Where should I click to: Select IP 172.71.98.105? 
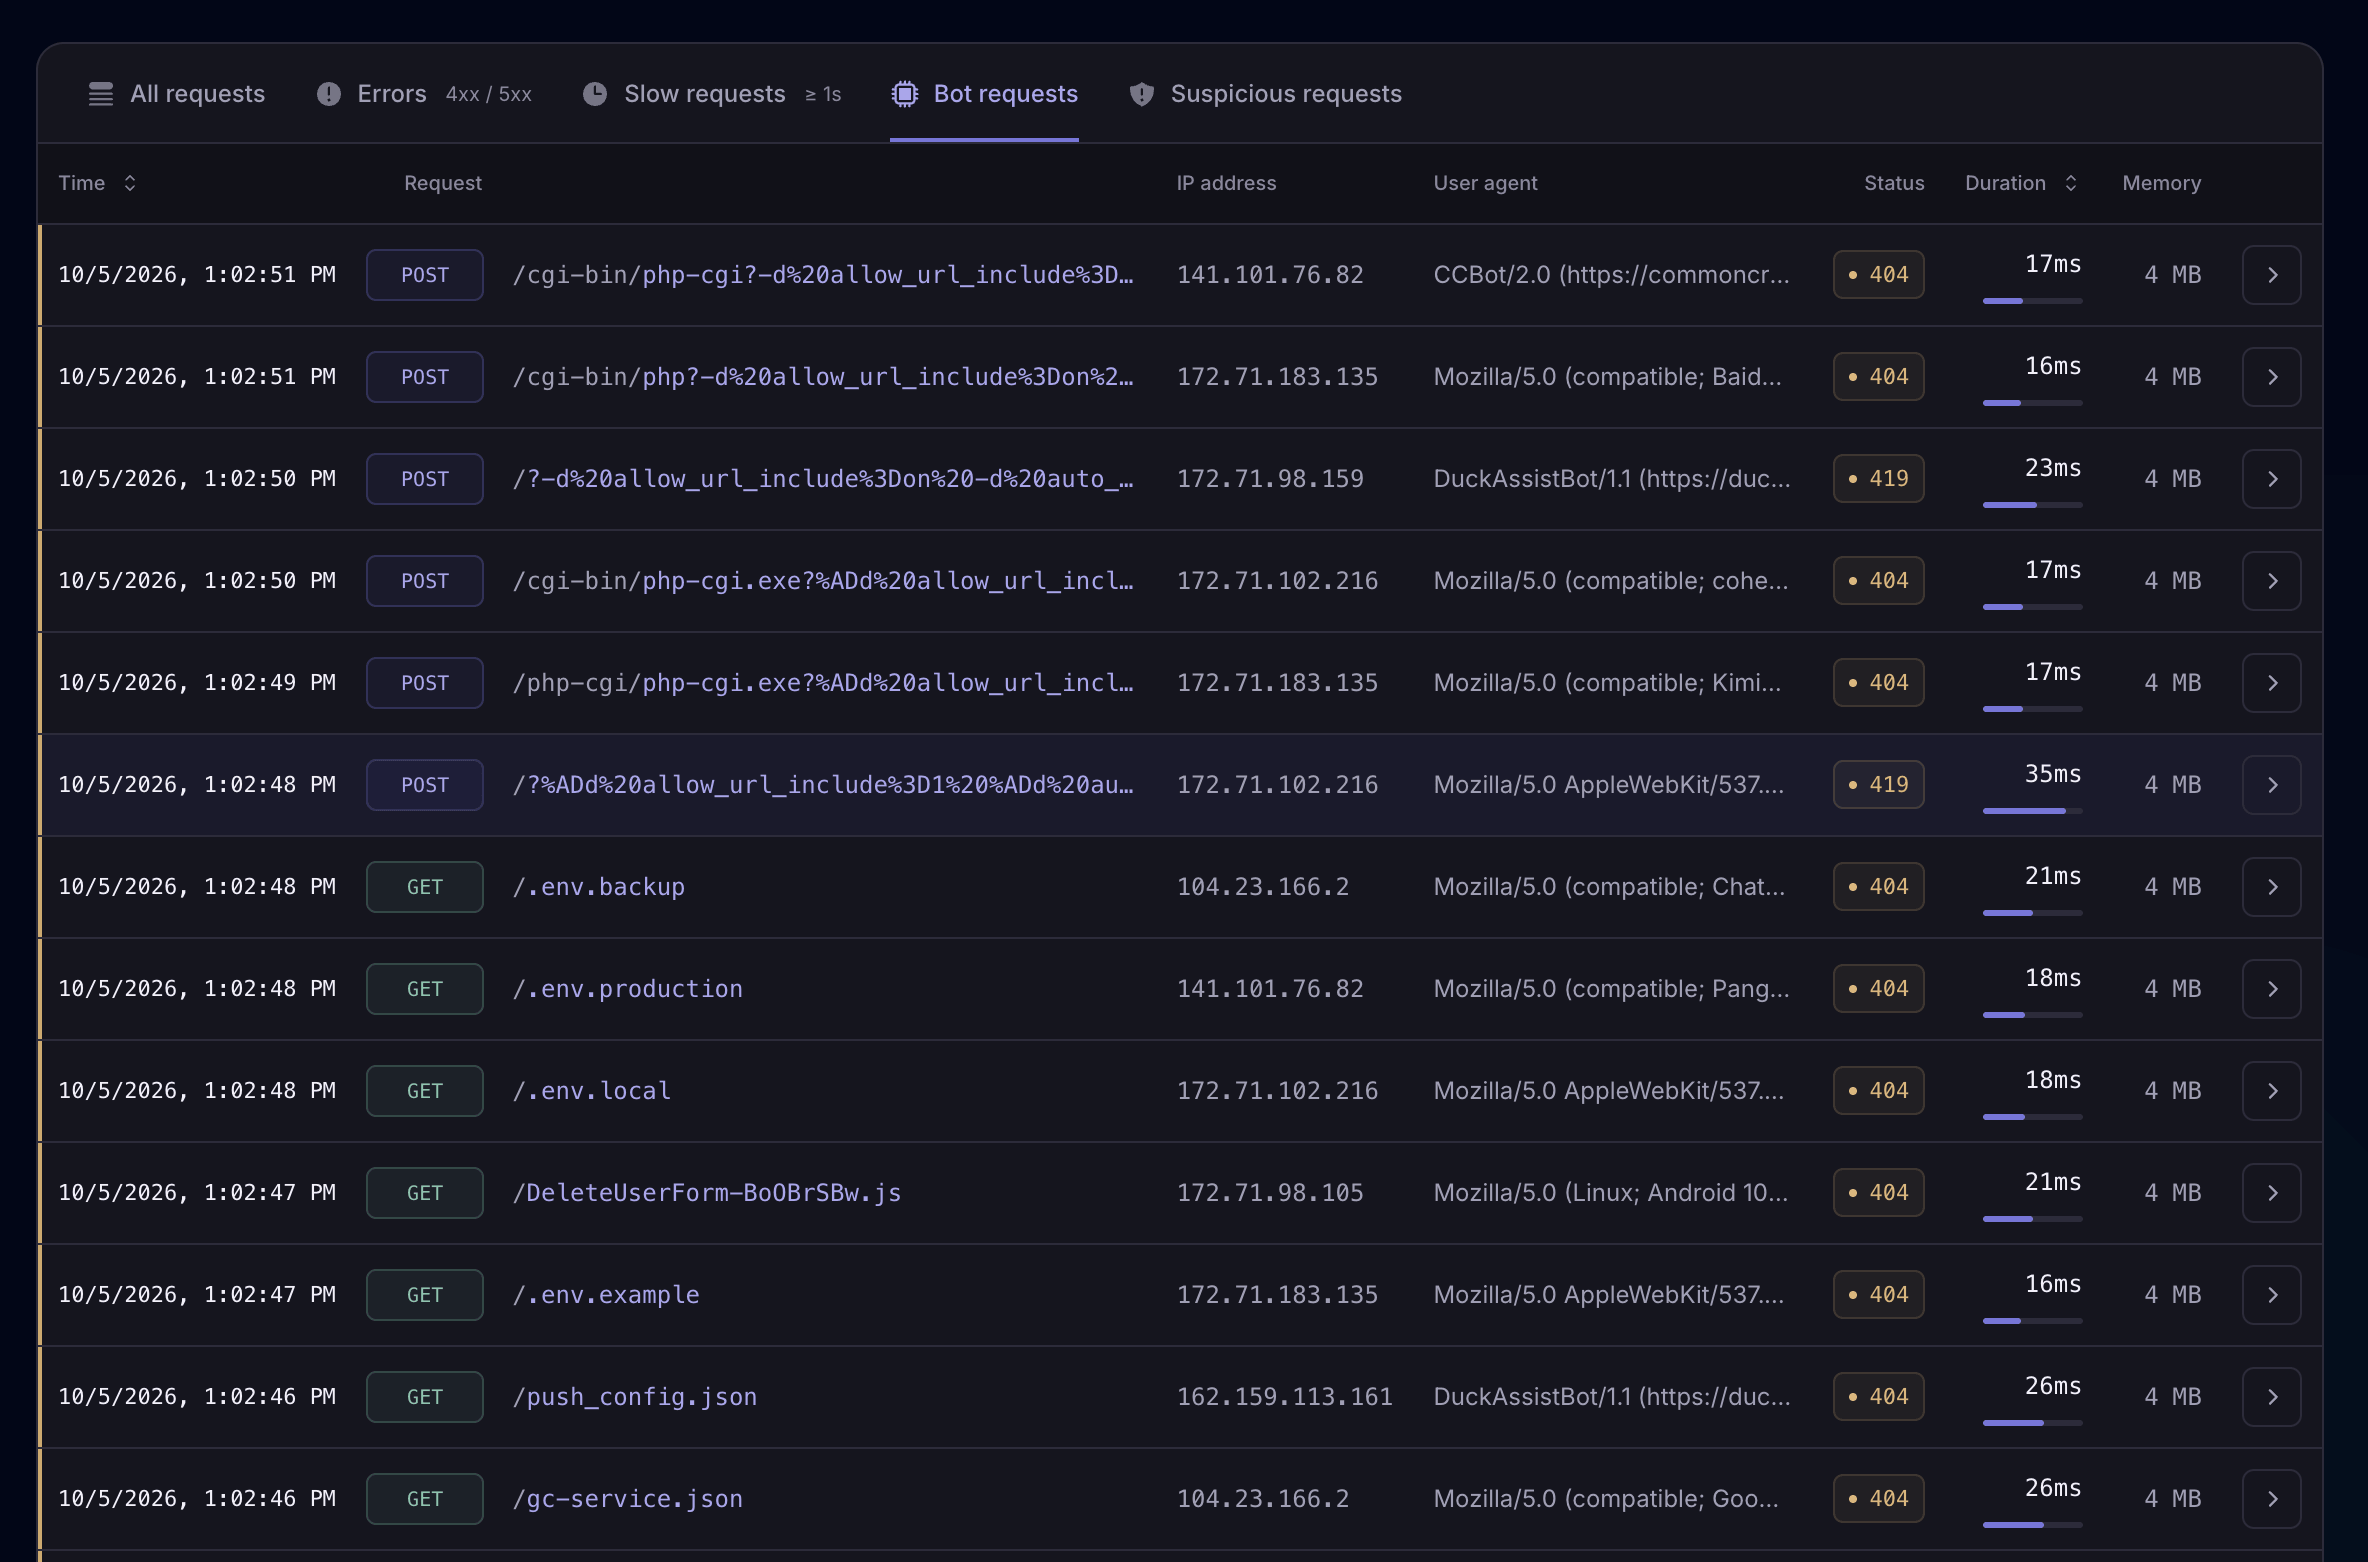pyautogui.click(x=1270, y=1193)
